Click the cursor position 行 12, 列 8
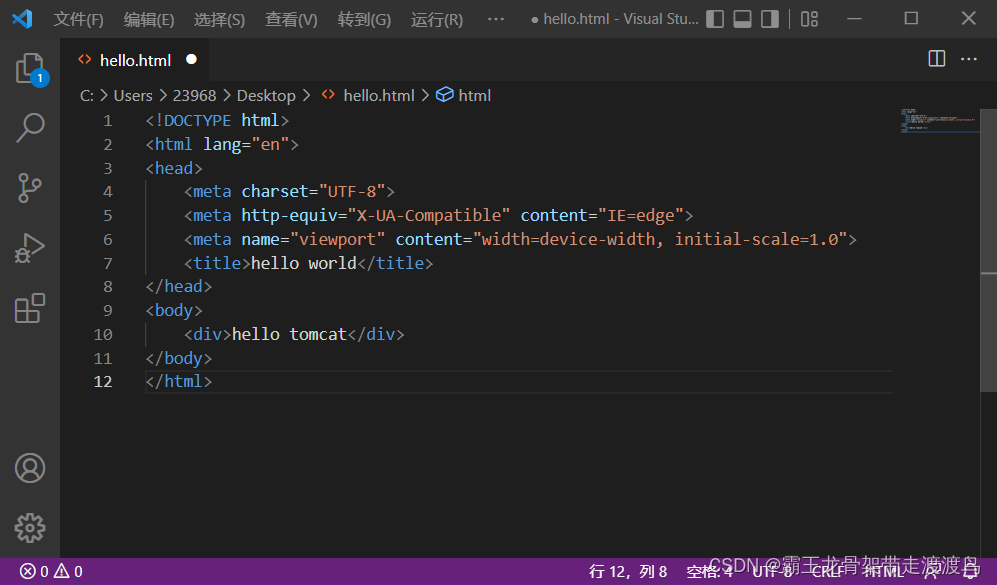997x585 pixels. (628, 571)
